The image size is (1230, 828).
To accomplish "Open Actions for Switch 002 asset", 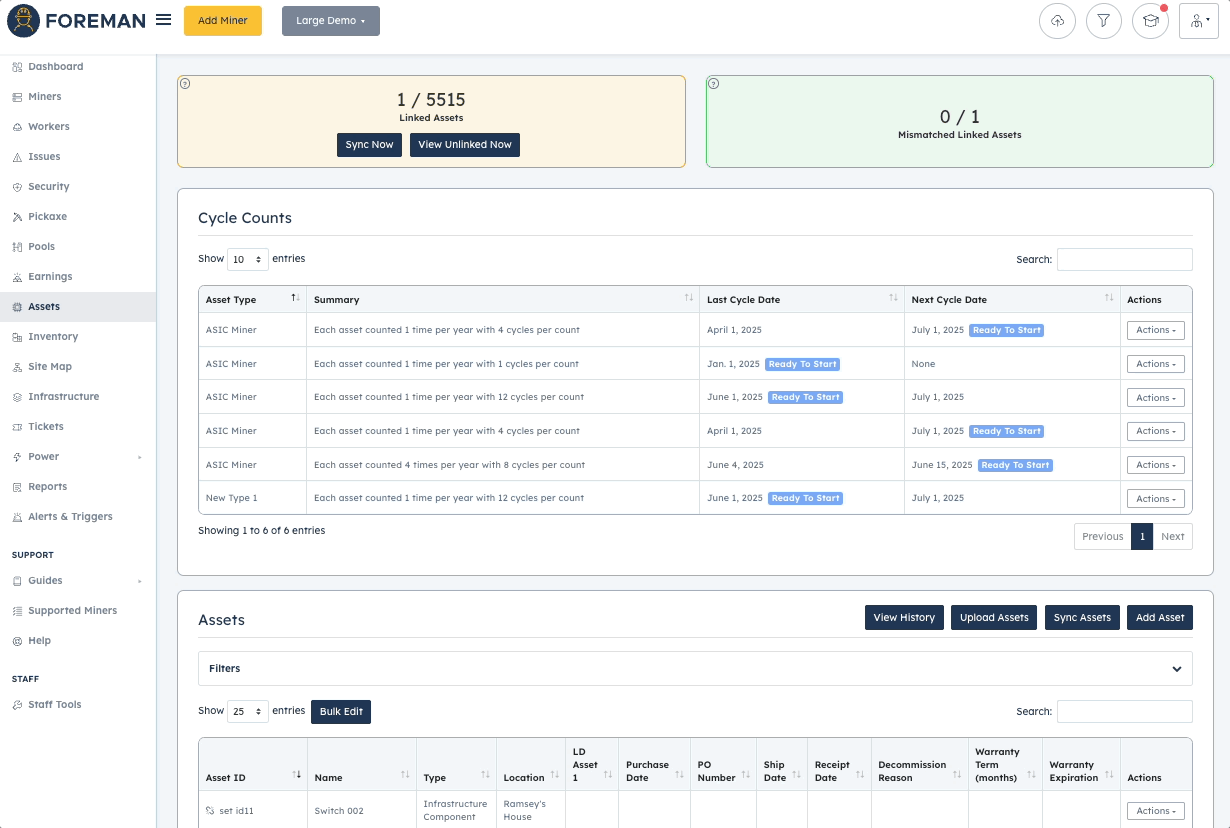I will pyautogui.click(x=1156, y=811).
